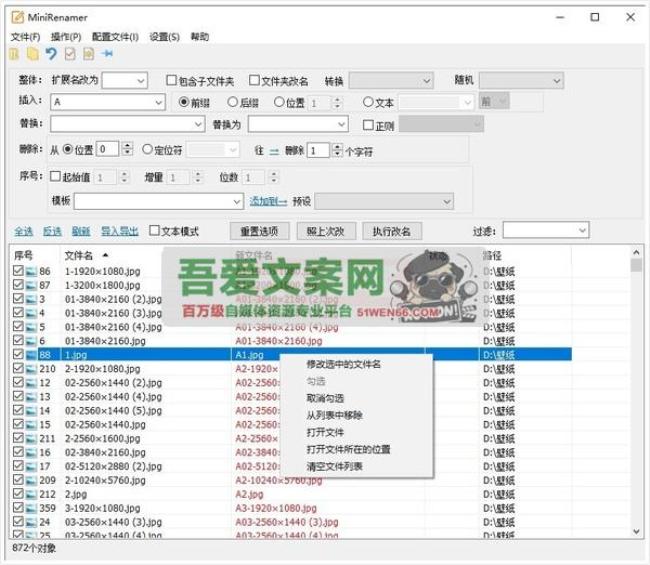Click image icon of row 1-1920×1080.jpg
The height and width of the screenshot is (565, 650).
[31, 272]
